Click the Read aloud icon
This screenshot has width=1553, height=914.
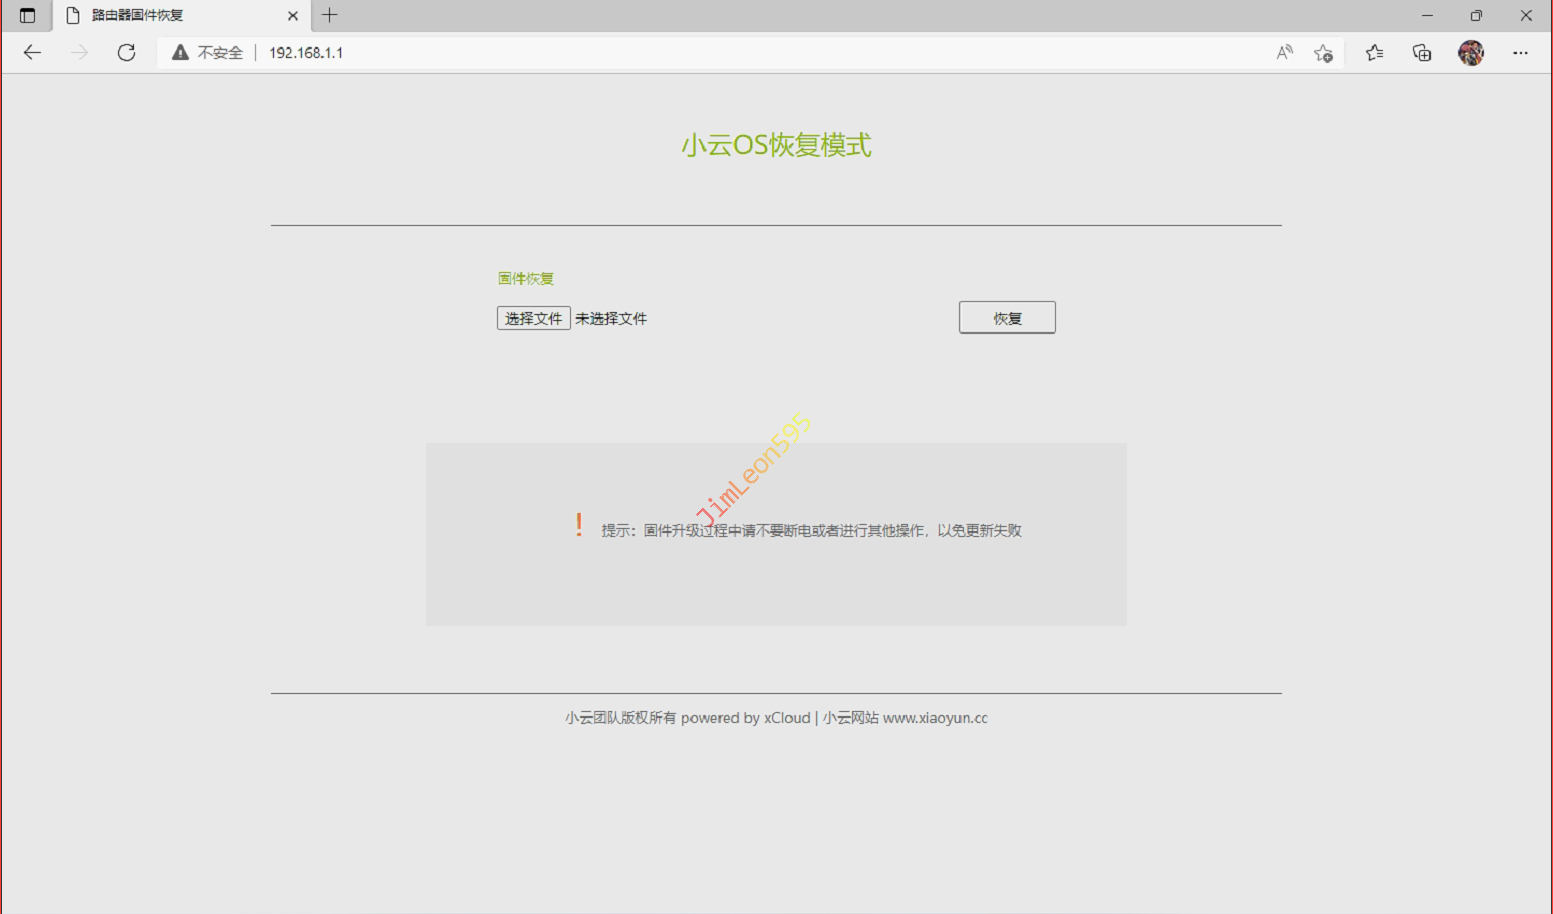tap(1284, 53)
